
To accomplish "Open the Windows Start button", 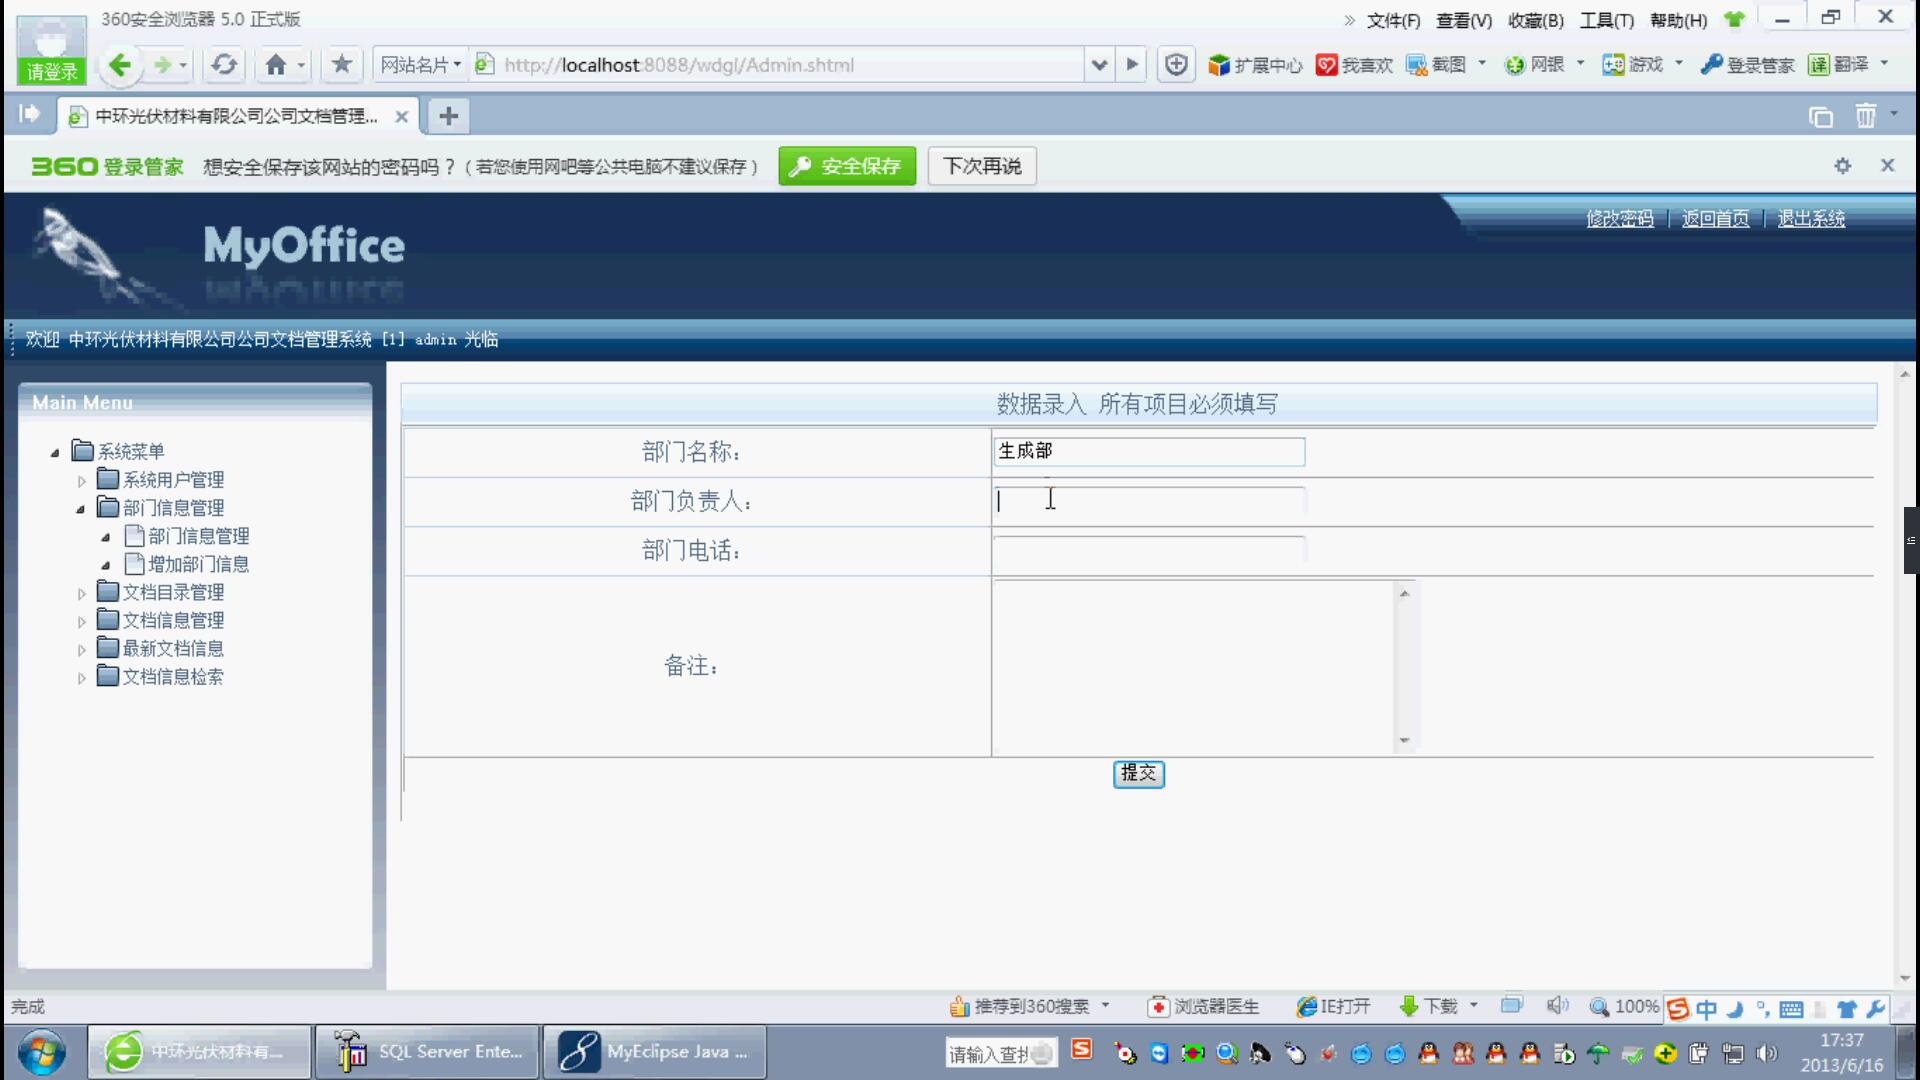I will [41, 1052].
